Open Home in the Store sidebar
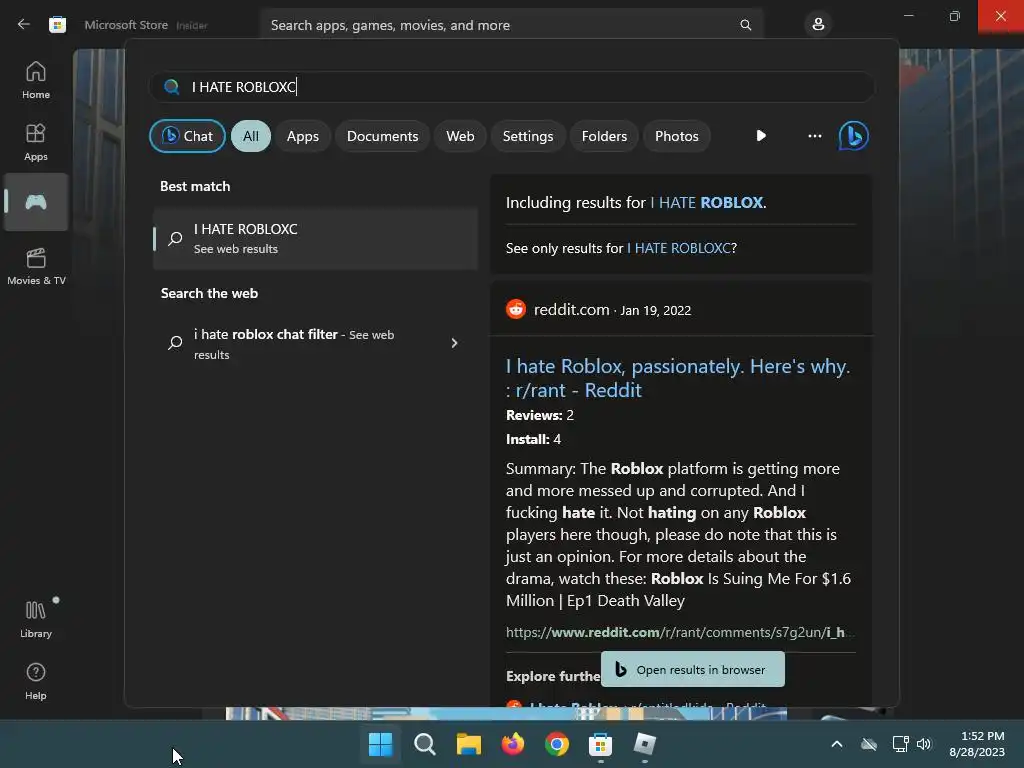 36,80
